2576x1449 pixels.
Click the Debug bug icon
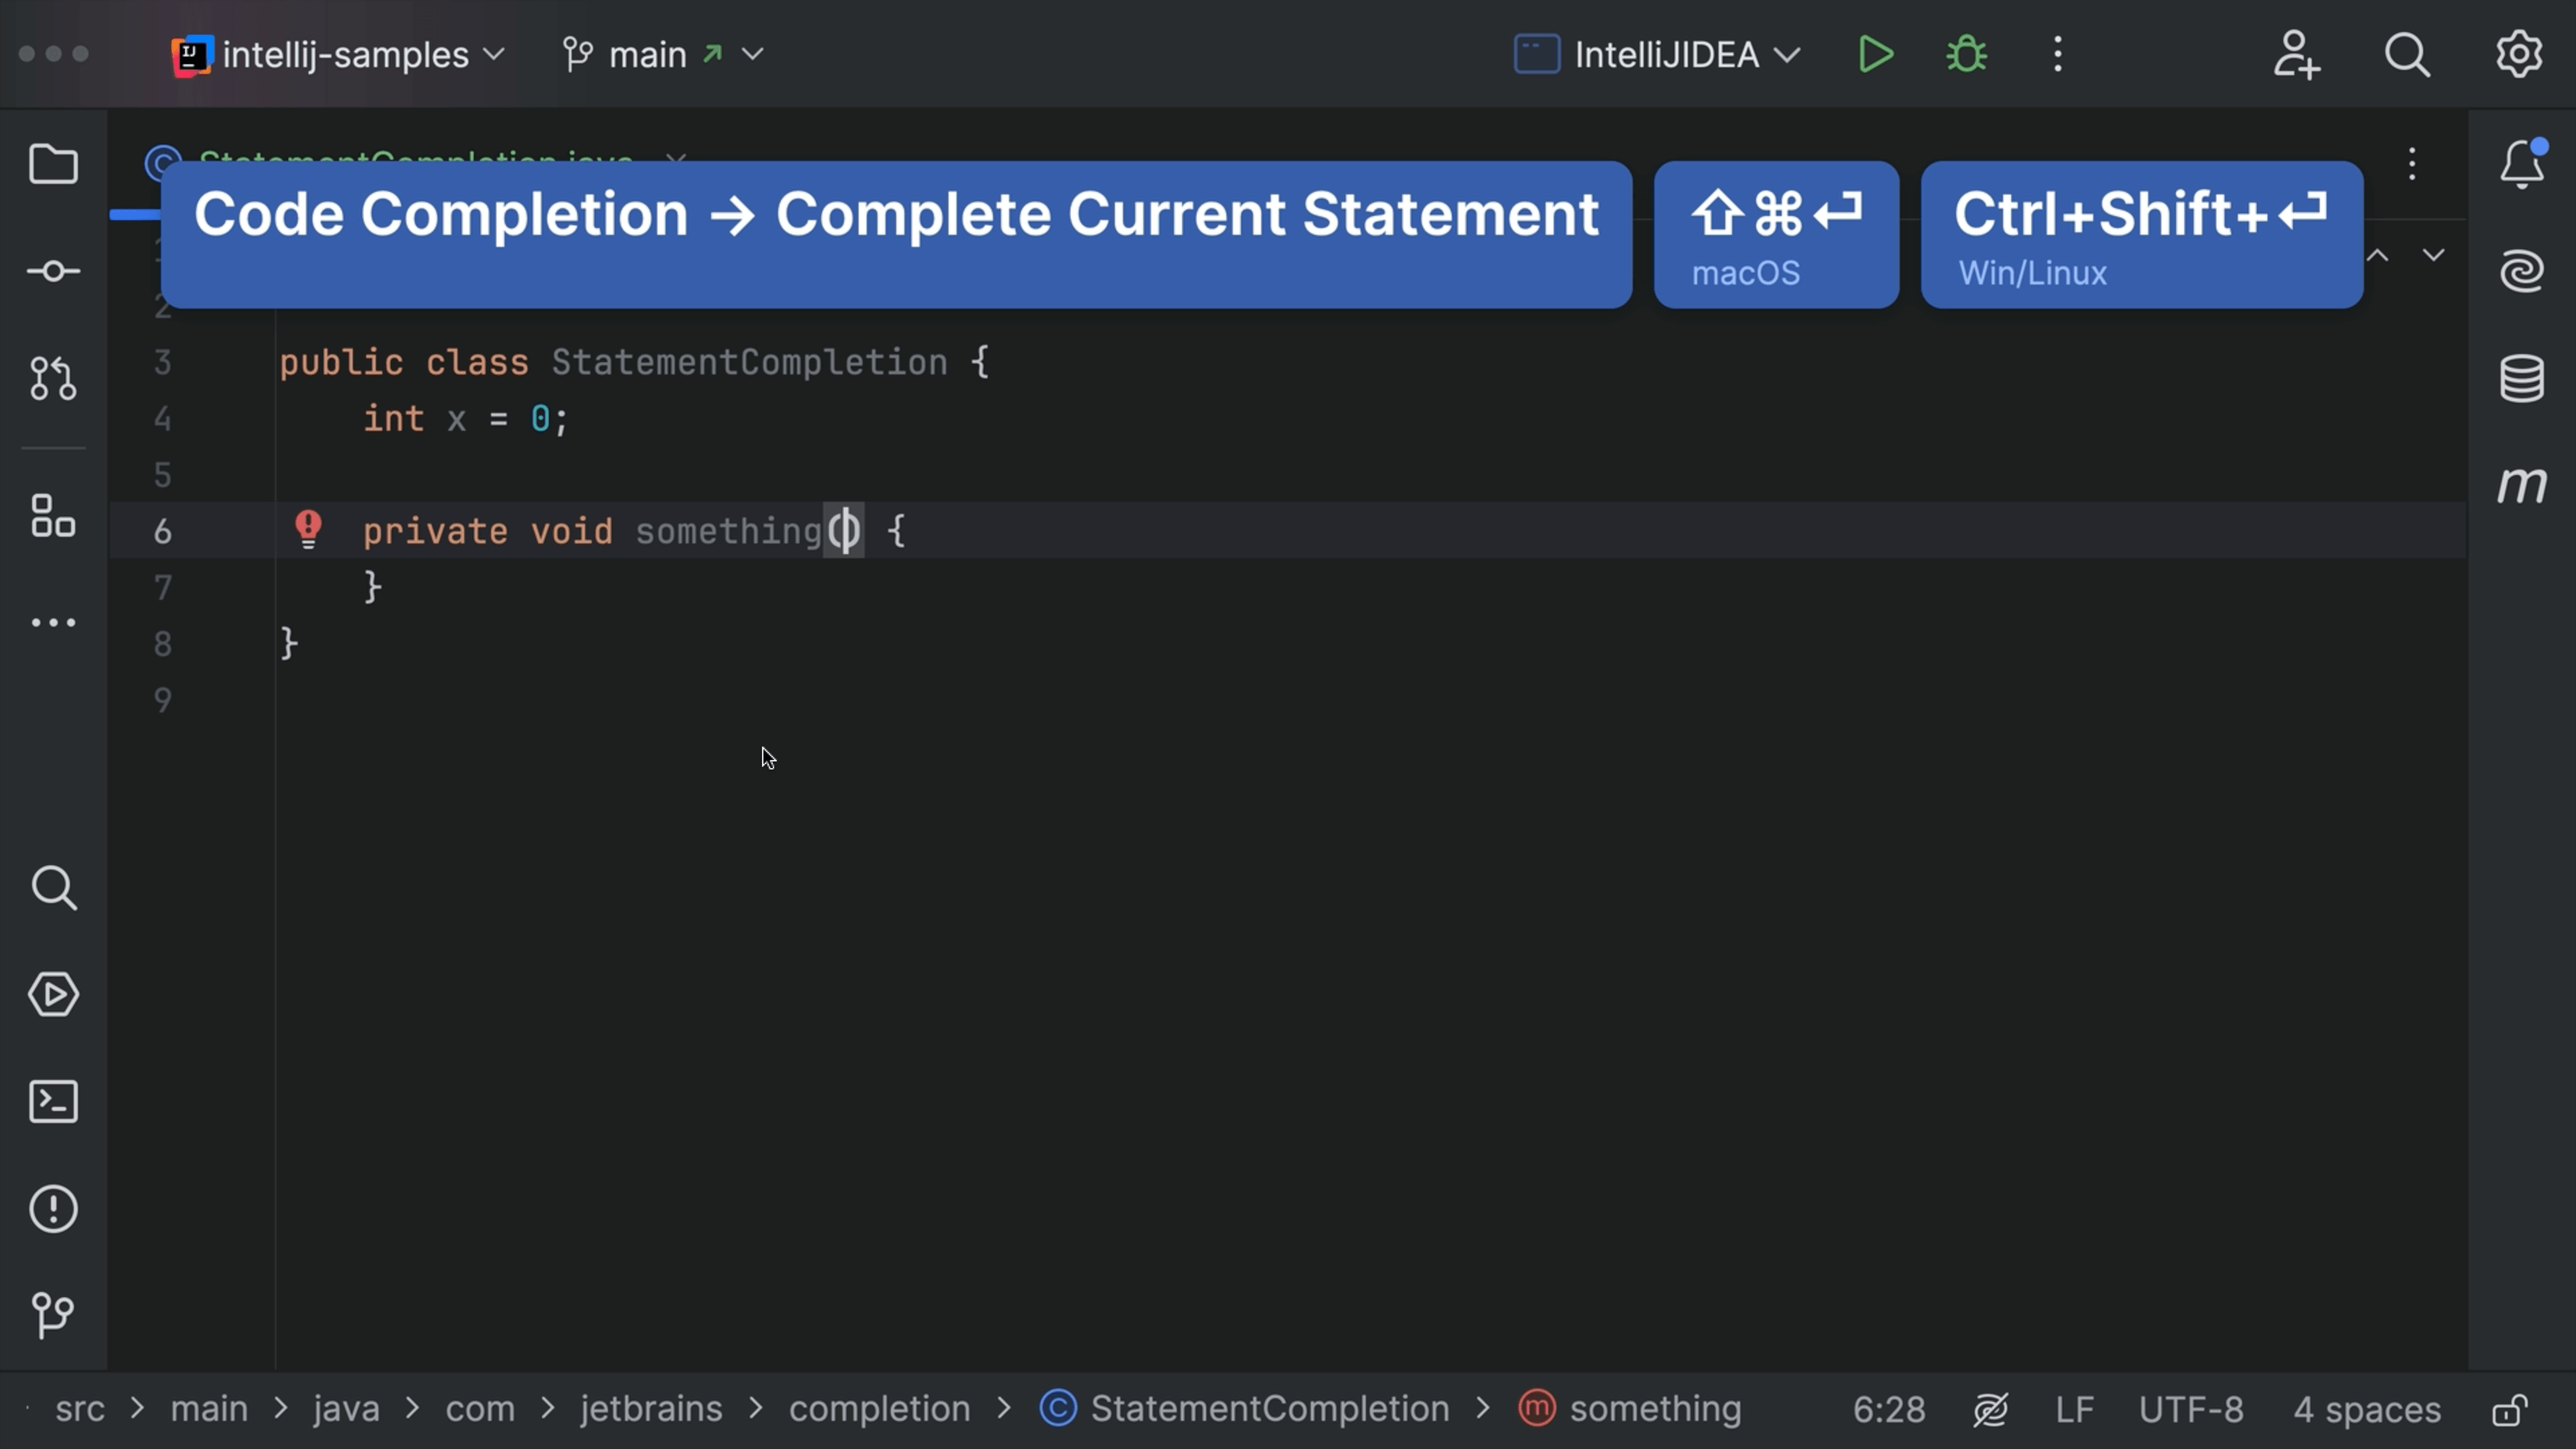(1966, 54)
